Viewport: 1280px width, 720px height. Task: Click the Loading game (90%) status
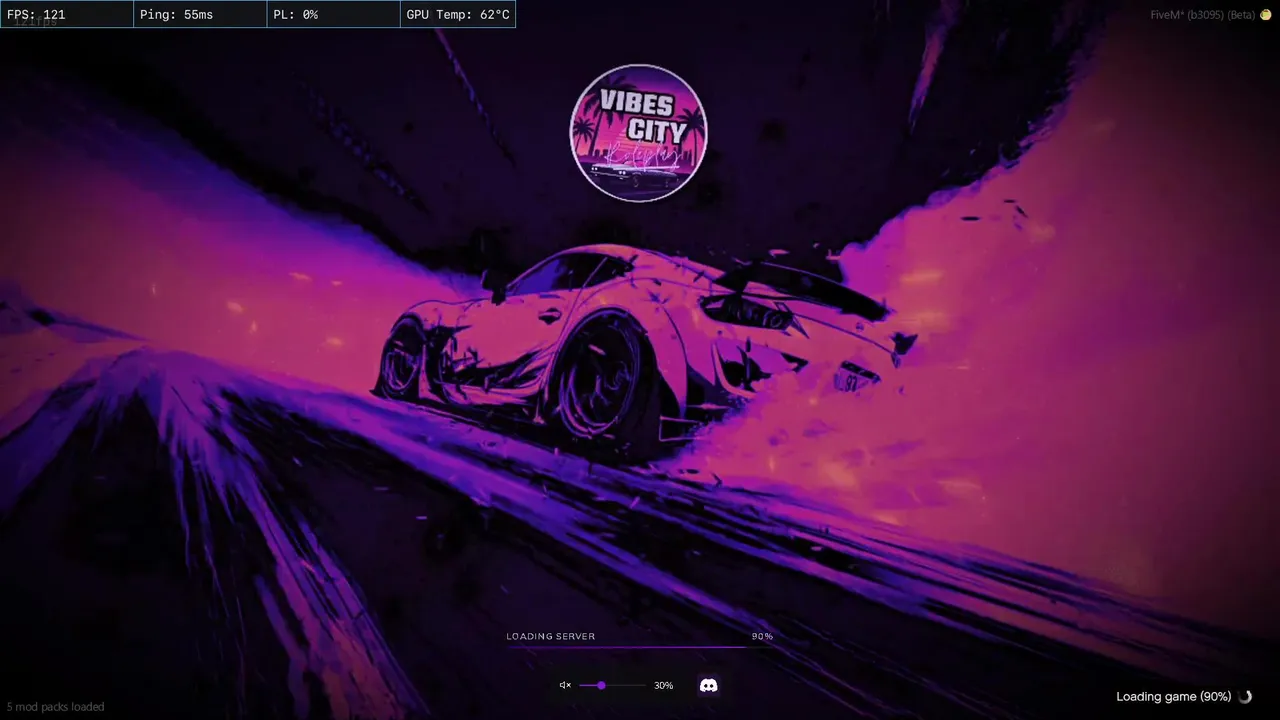pos(1173,697)
